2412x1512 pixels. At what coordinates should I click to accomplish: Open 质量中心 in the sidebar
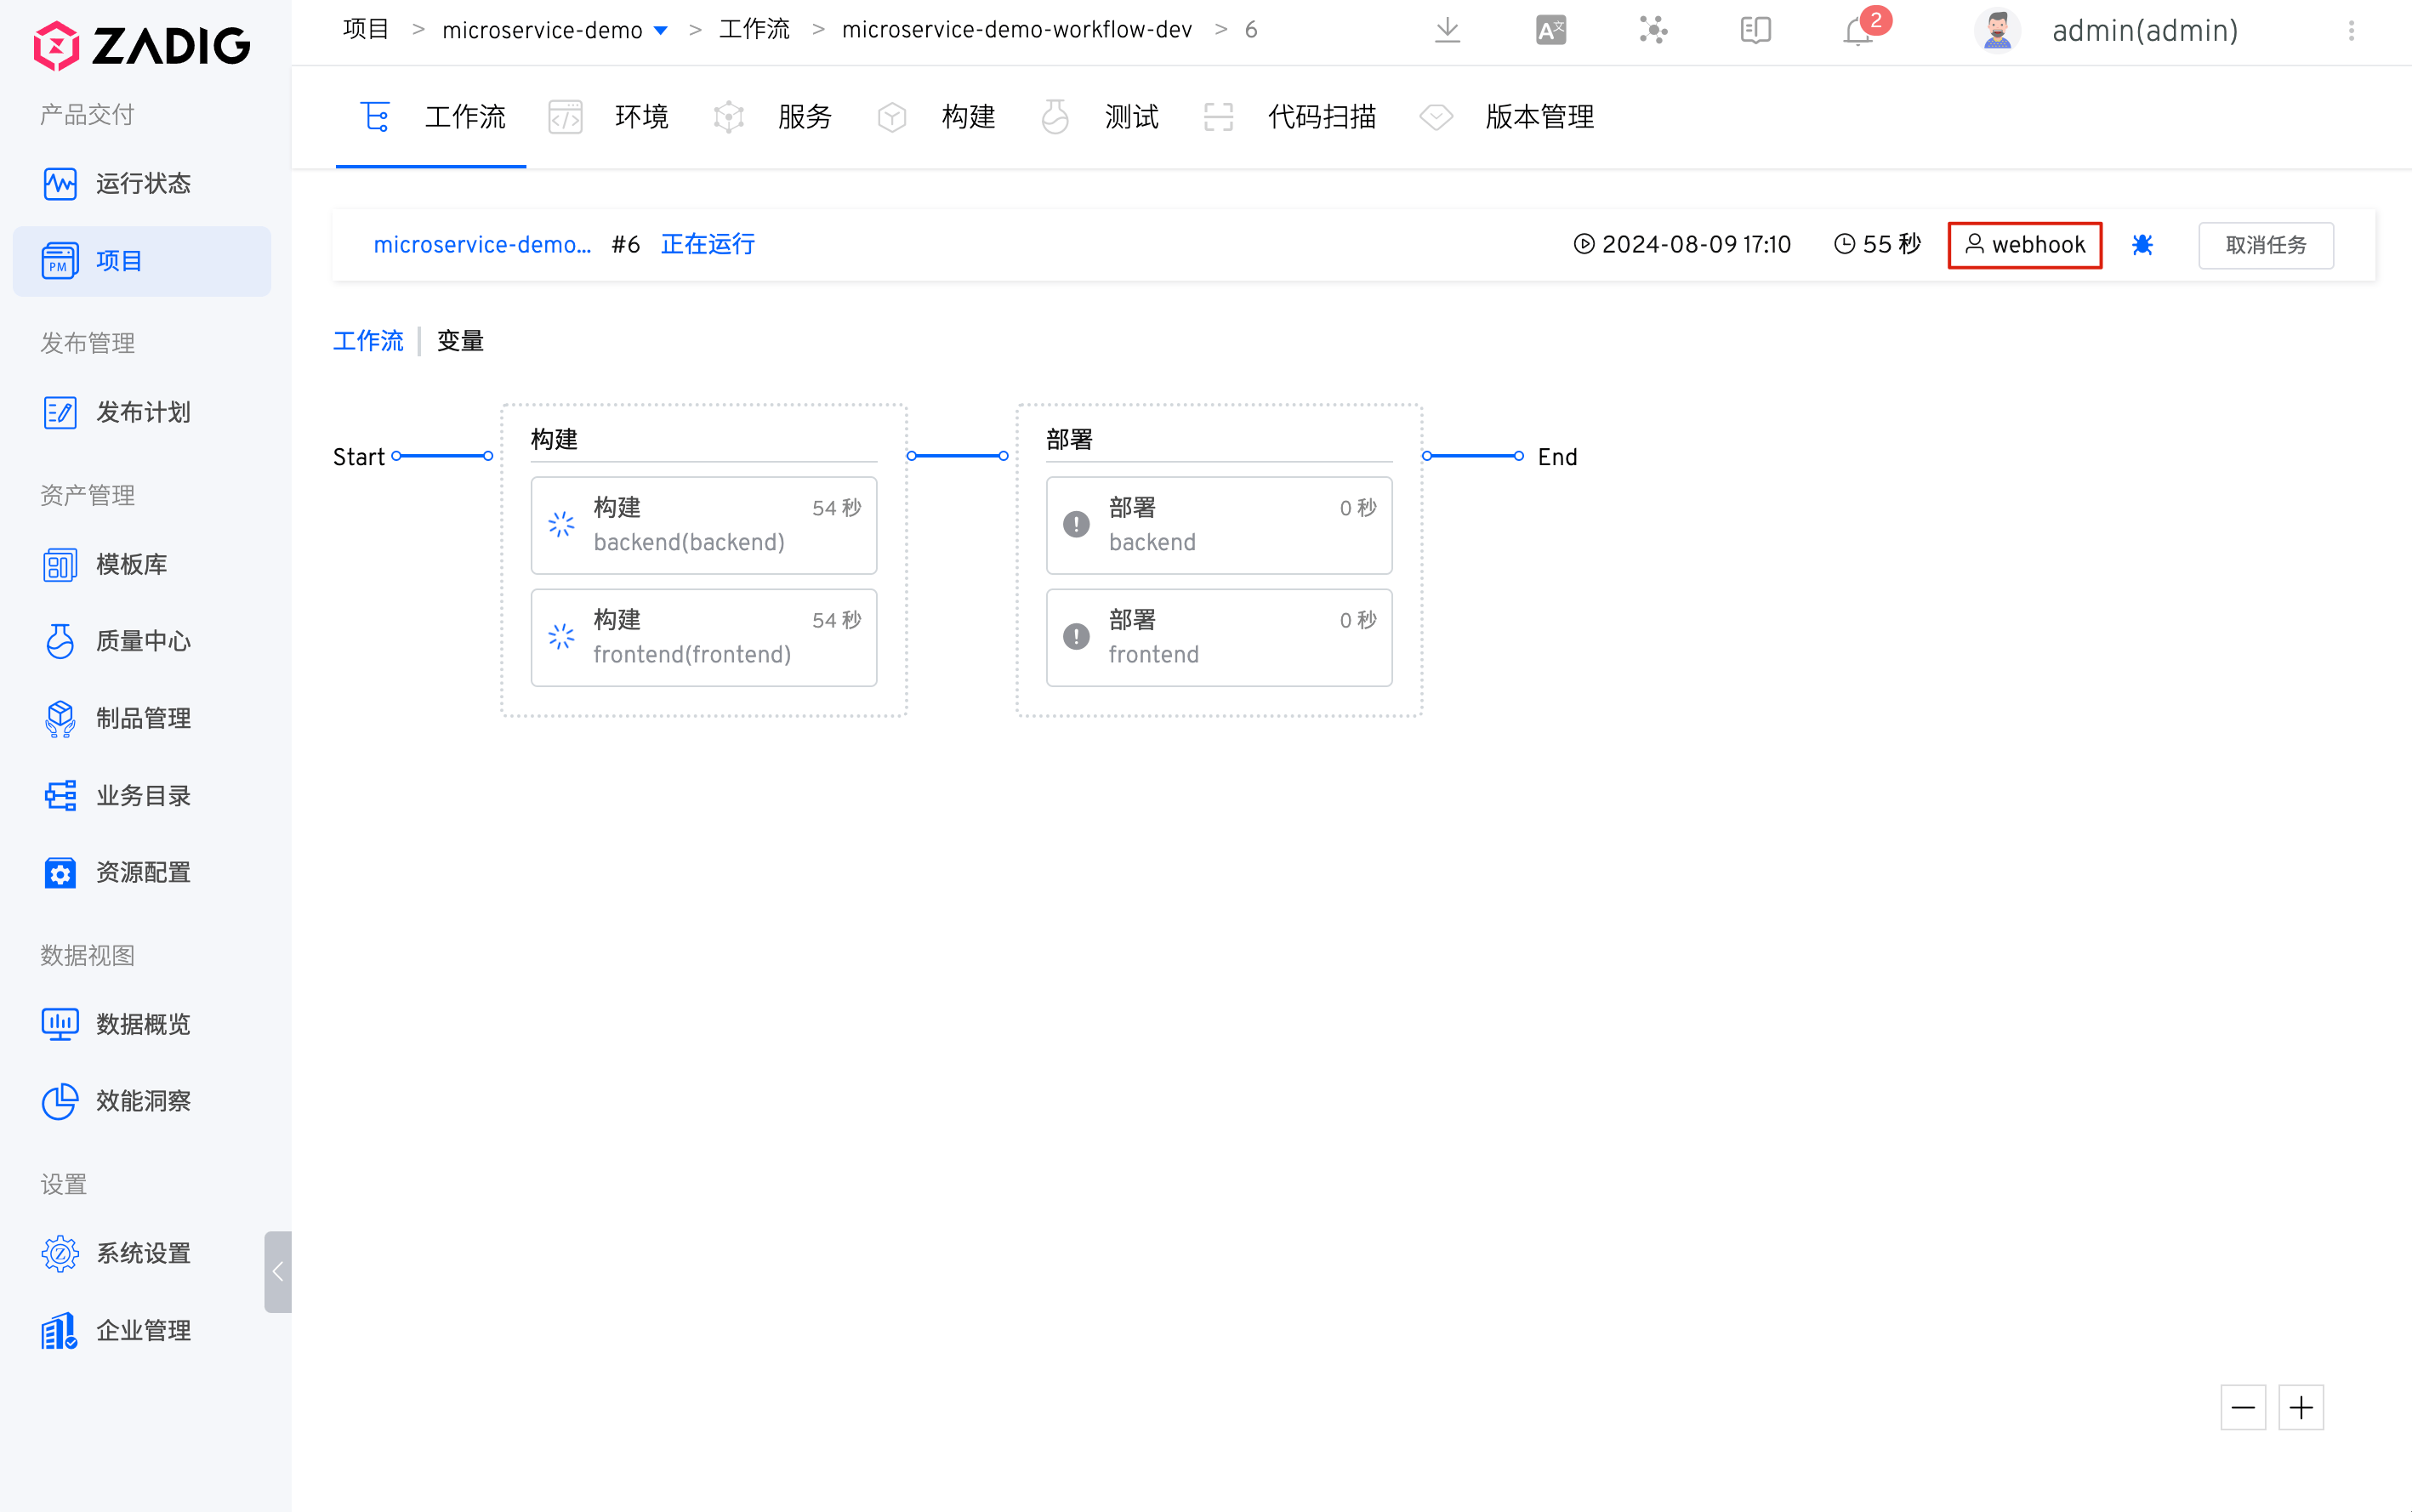point(142,641)
